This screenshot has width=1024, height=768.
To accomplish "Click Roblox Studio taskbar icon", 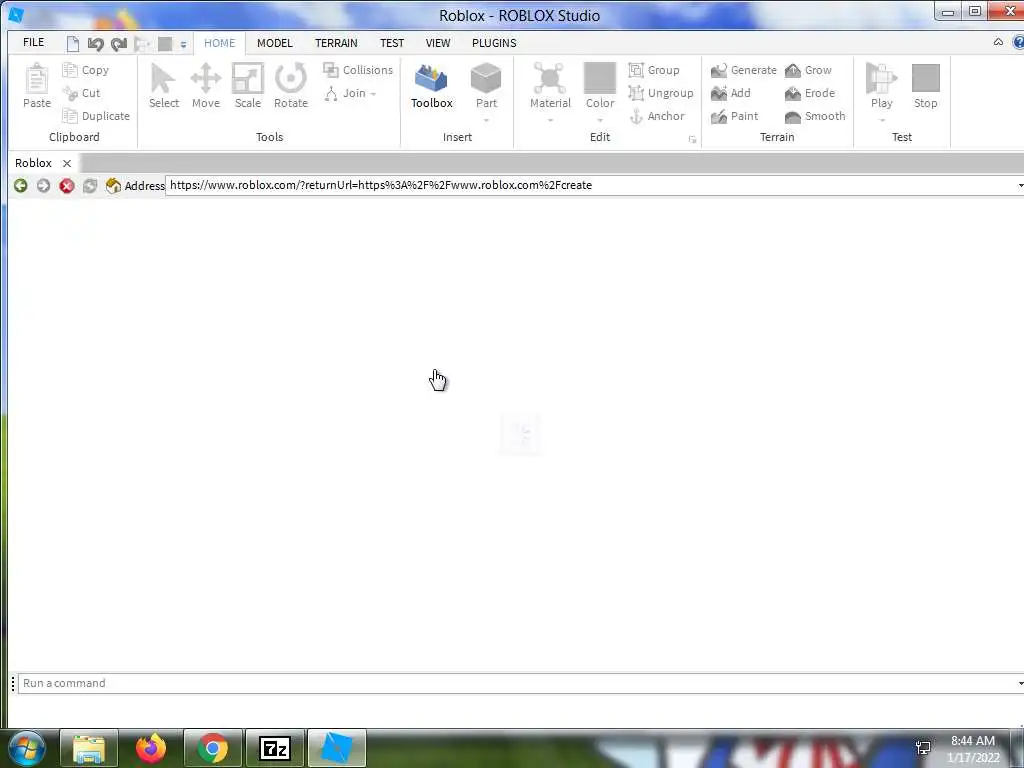I will click(x=337, y=748).
